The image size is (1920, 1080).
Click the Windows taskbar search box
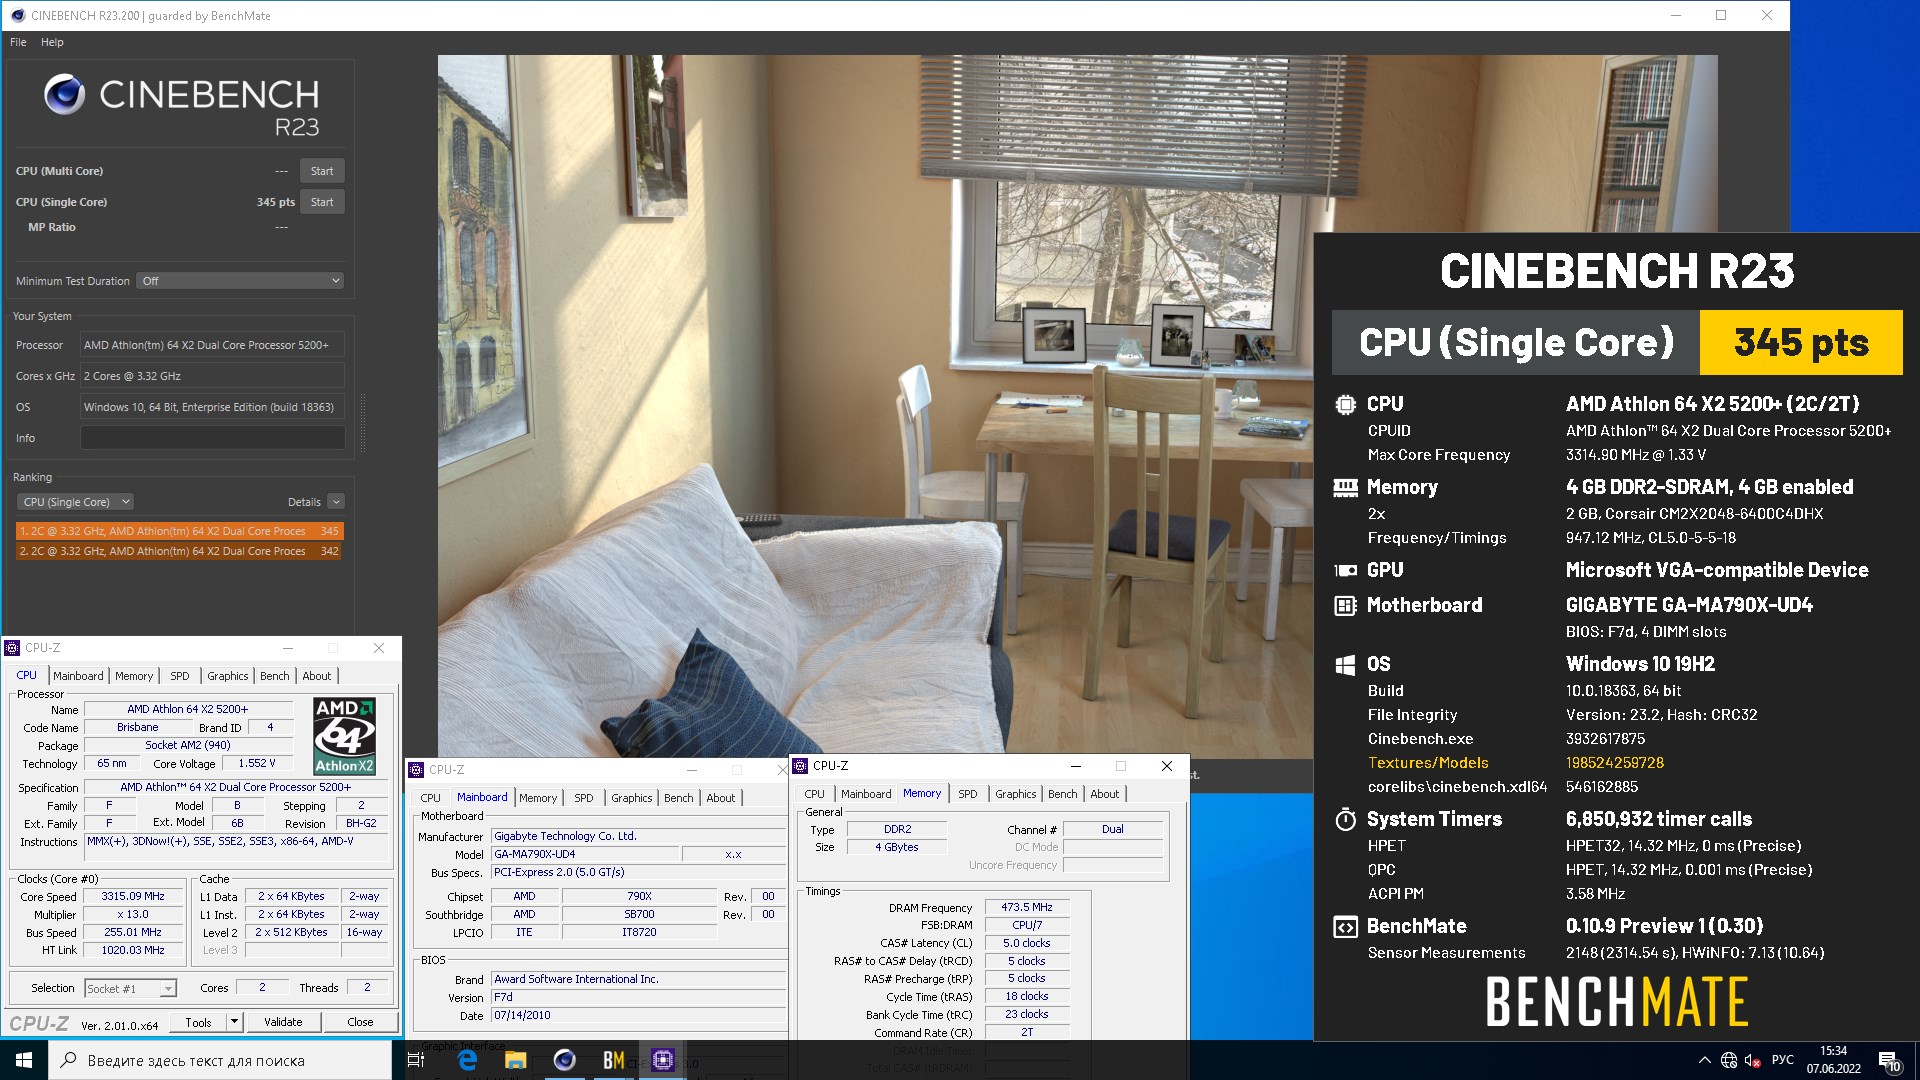(219, 1060)
